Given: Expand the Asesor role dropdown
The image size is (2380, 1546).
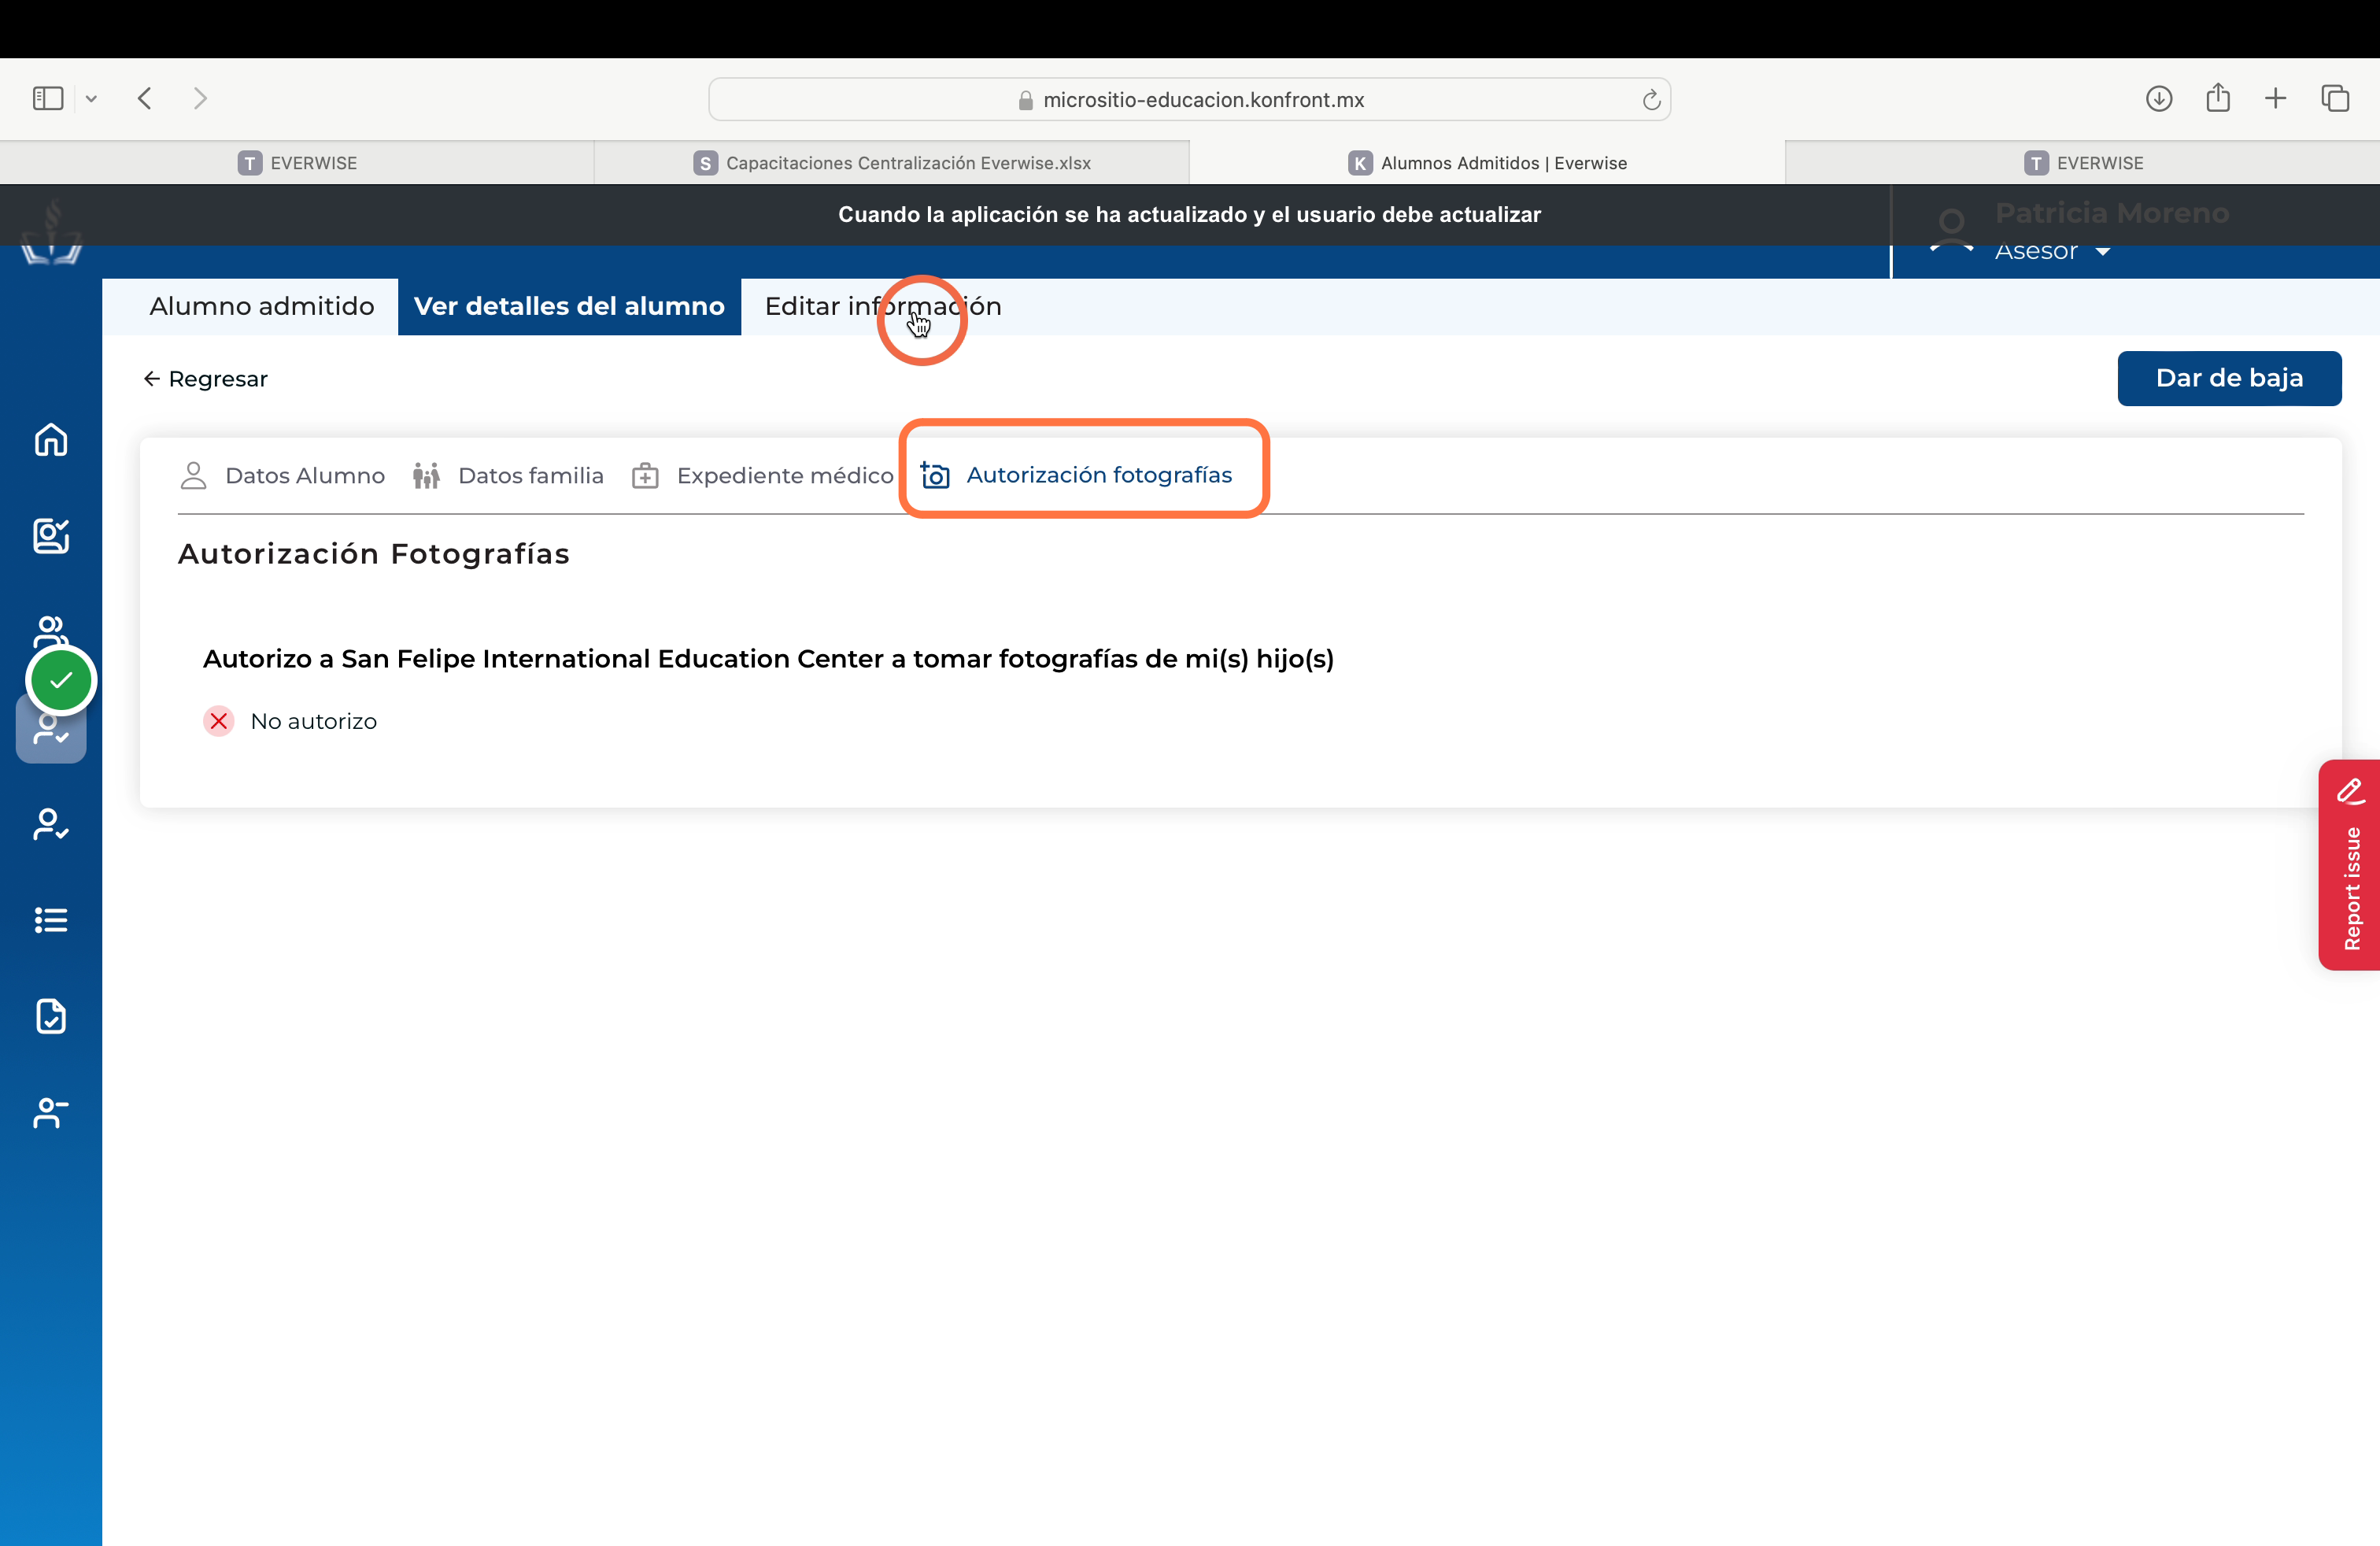Looking at the screenshot, I should pos(2052,251).
